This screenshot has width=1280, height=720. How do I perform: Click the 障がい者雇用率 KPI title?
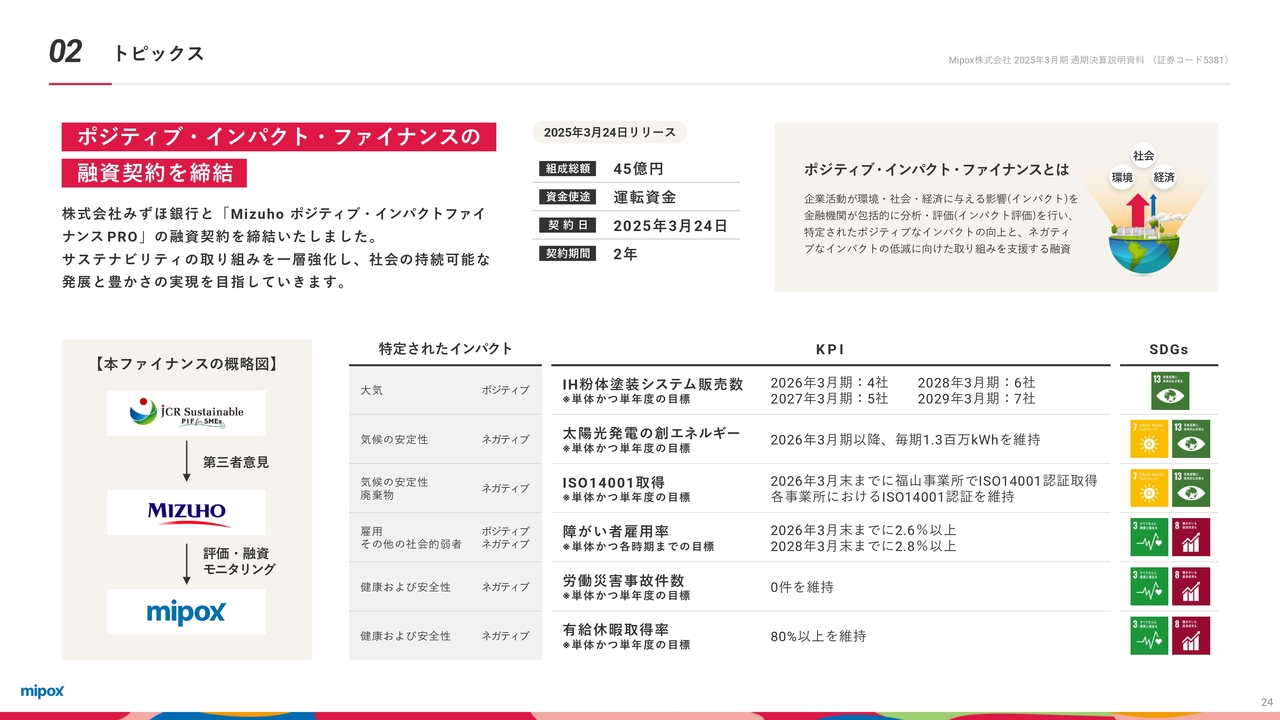coord(616,531)
